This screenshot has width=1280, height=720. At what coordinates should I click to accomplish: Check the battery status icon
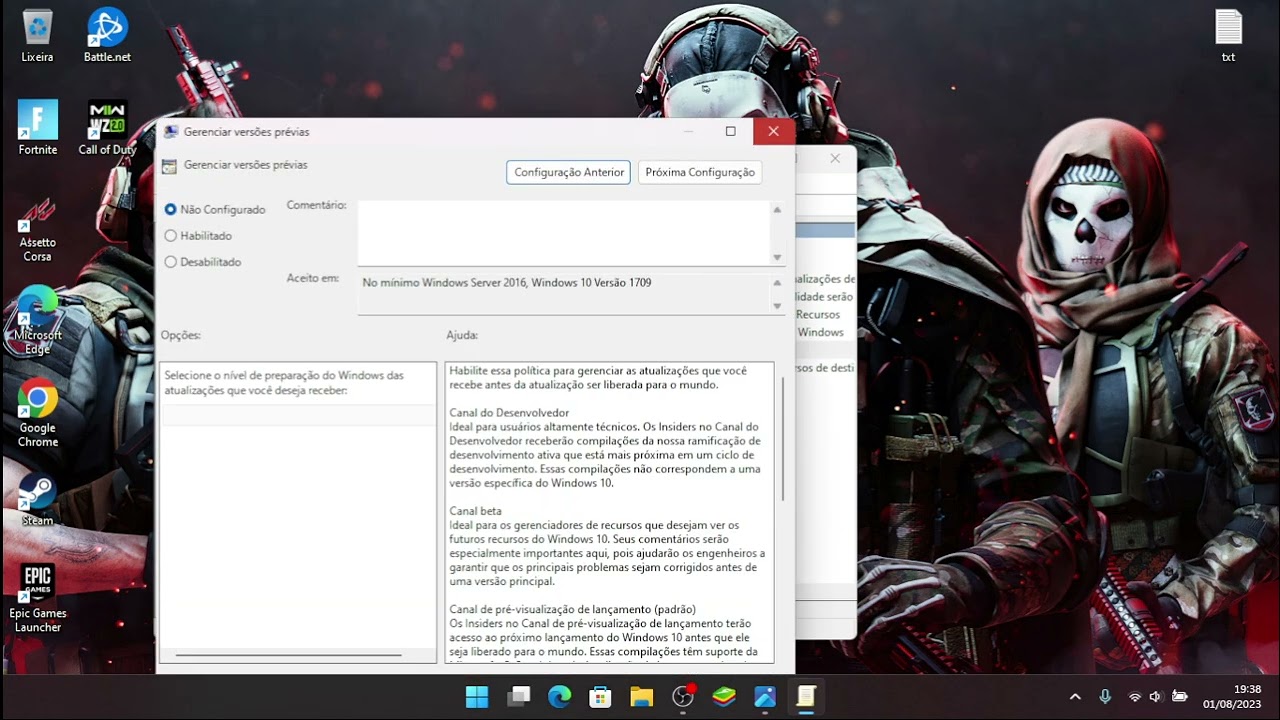1180,697
